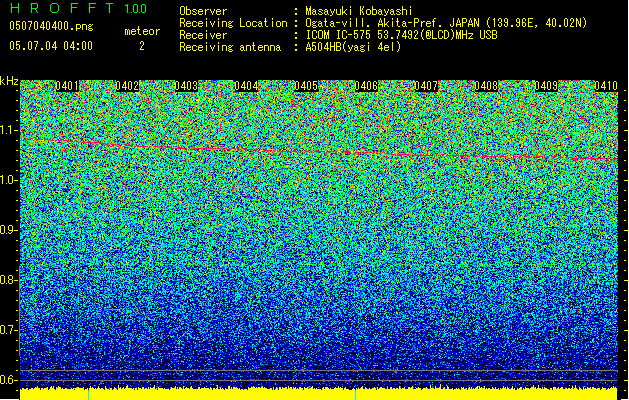The width and height of the screenshot is (629, 400).
Task: Click the Receiver field label
Action: click(203, 35)
